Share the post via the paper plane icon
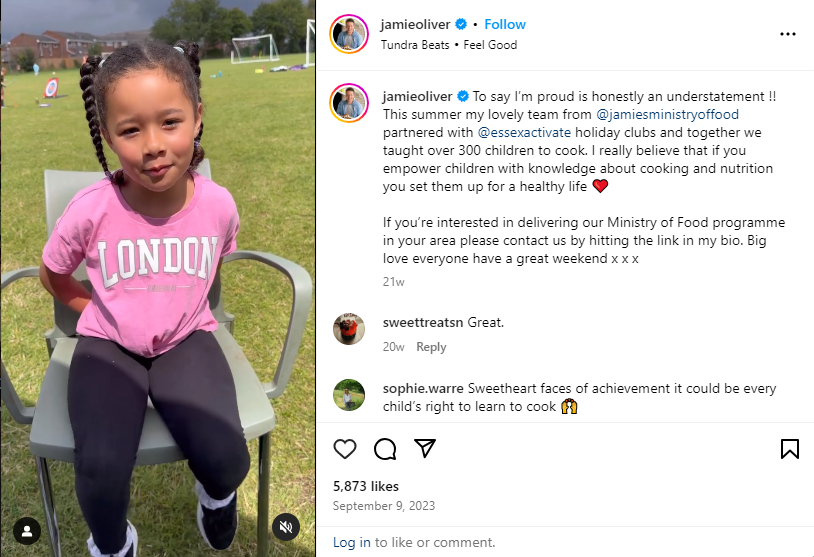The height and width of the screenshot is (557, 814). click(x=425, y=449)
